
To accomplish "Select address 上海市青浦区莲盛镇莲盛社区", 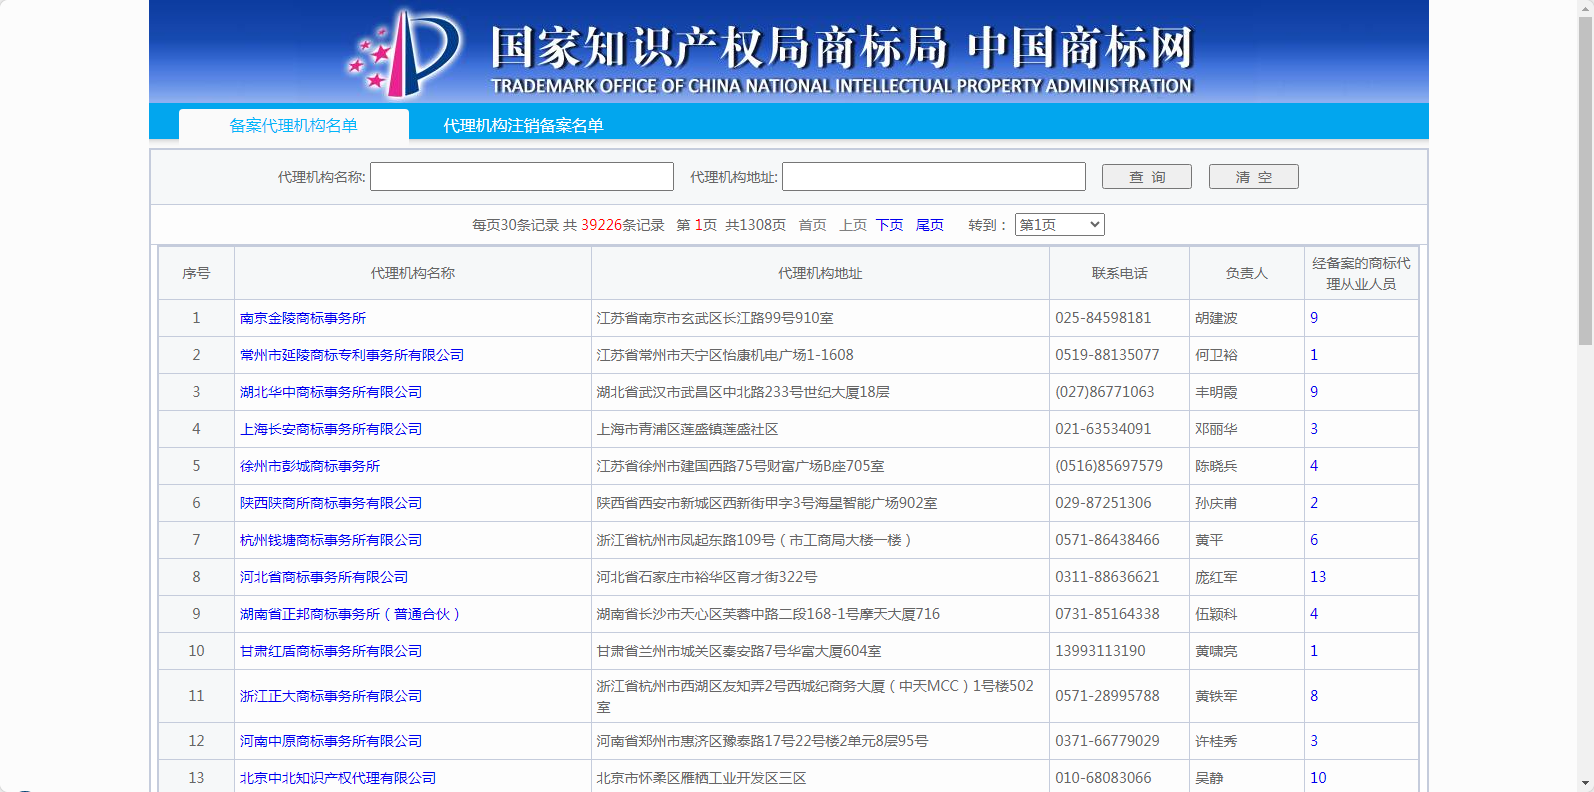I will click(x=687, y=429).
